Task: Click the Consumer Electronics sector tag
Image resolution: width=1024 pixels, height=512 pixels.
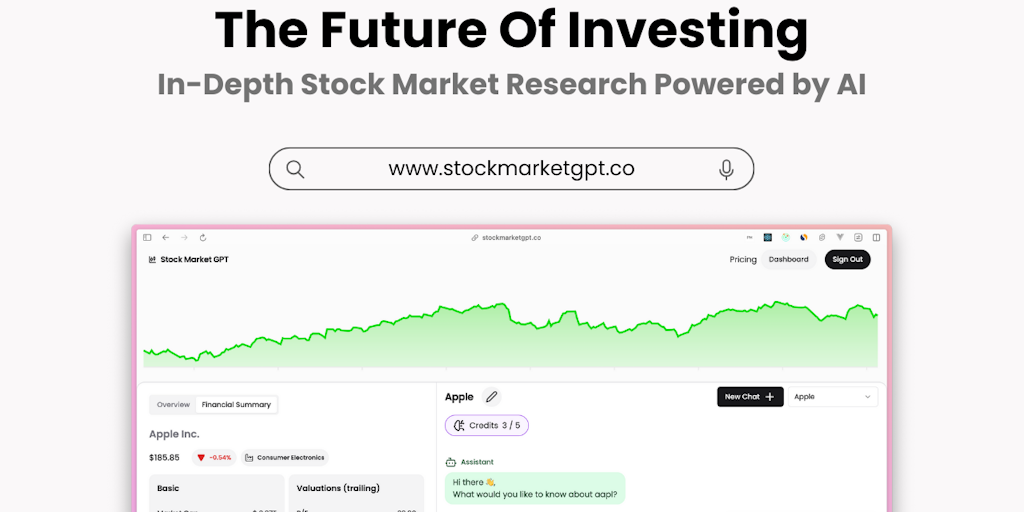Action: [x=284, y=458]
